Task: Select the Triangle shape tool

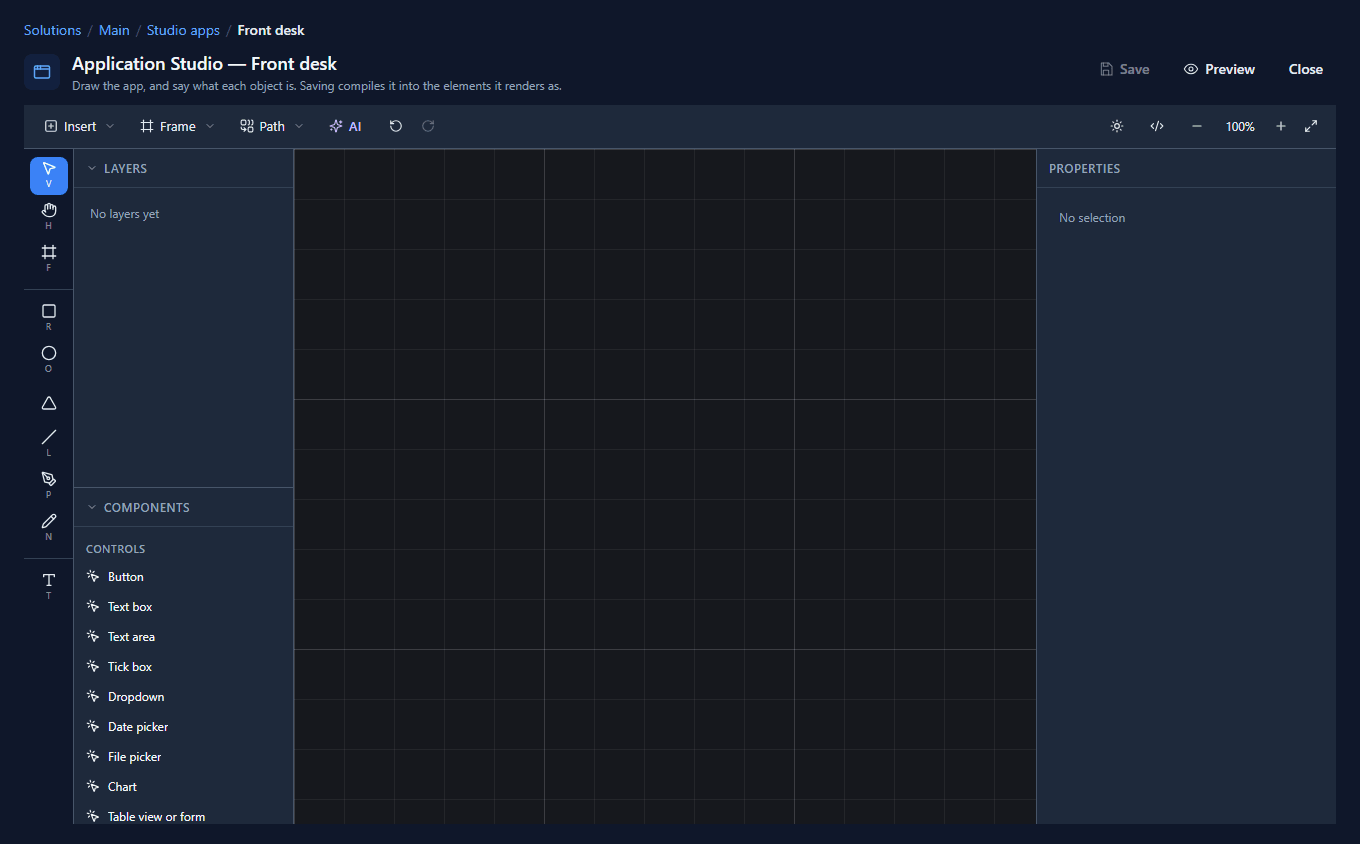Action: coord(49,402)
